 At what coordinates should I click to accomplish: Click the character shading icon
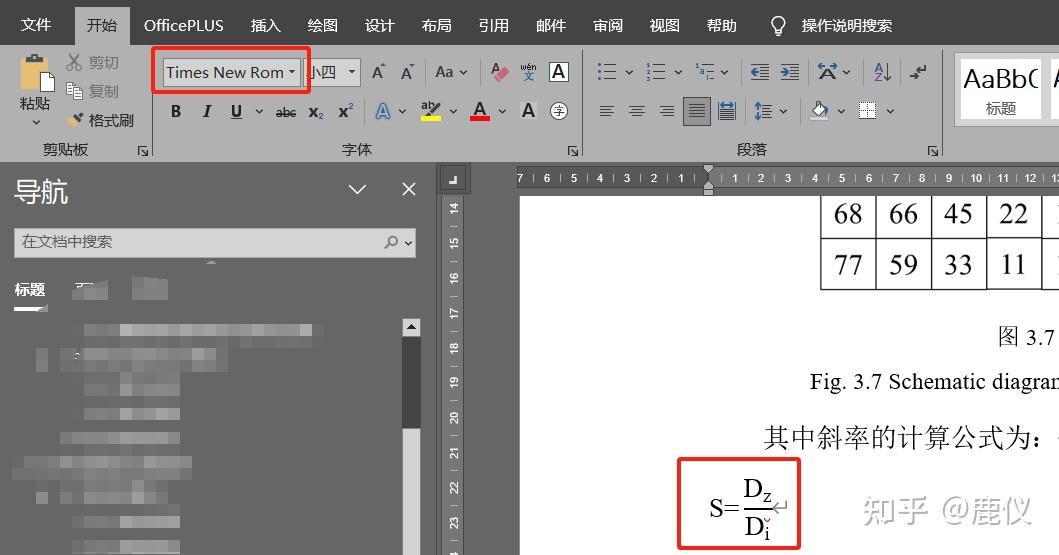[528, 111]
